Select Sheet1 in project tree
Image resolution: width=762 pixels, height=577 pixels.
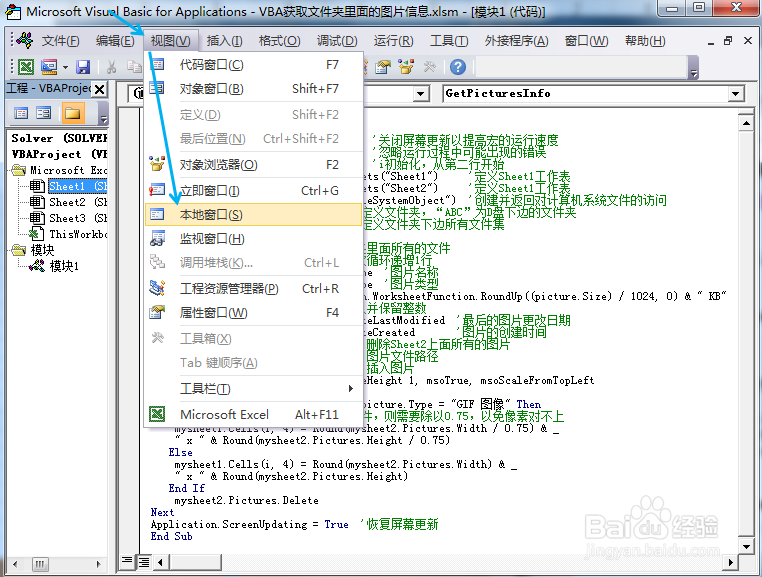pyautogui.click(x=78, y=186)
